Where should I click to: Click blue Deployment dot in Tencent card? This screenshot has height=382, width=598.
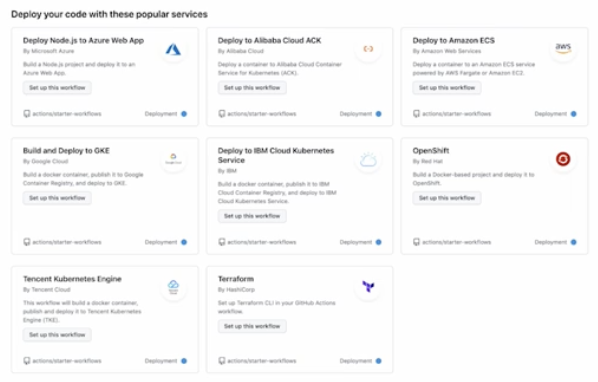point(184,361)
